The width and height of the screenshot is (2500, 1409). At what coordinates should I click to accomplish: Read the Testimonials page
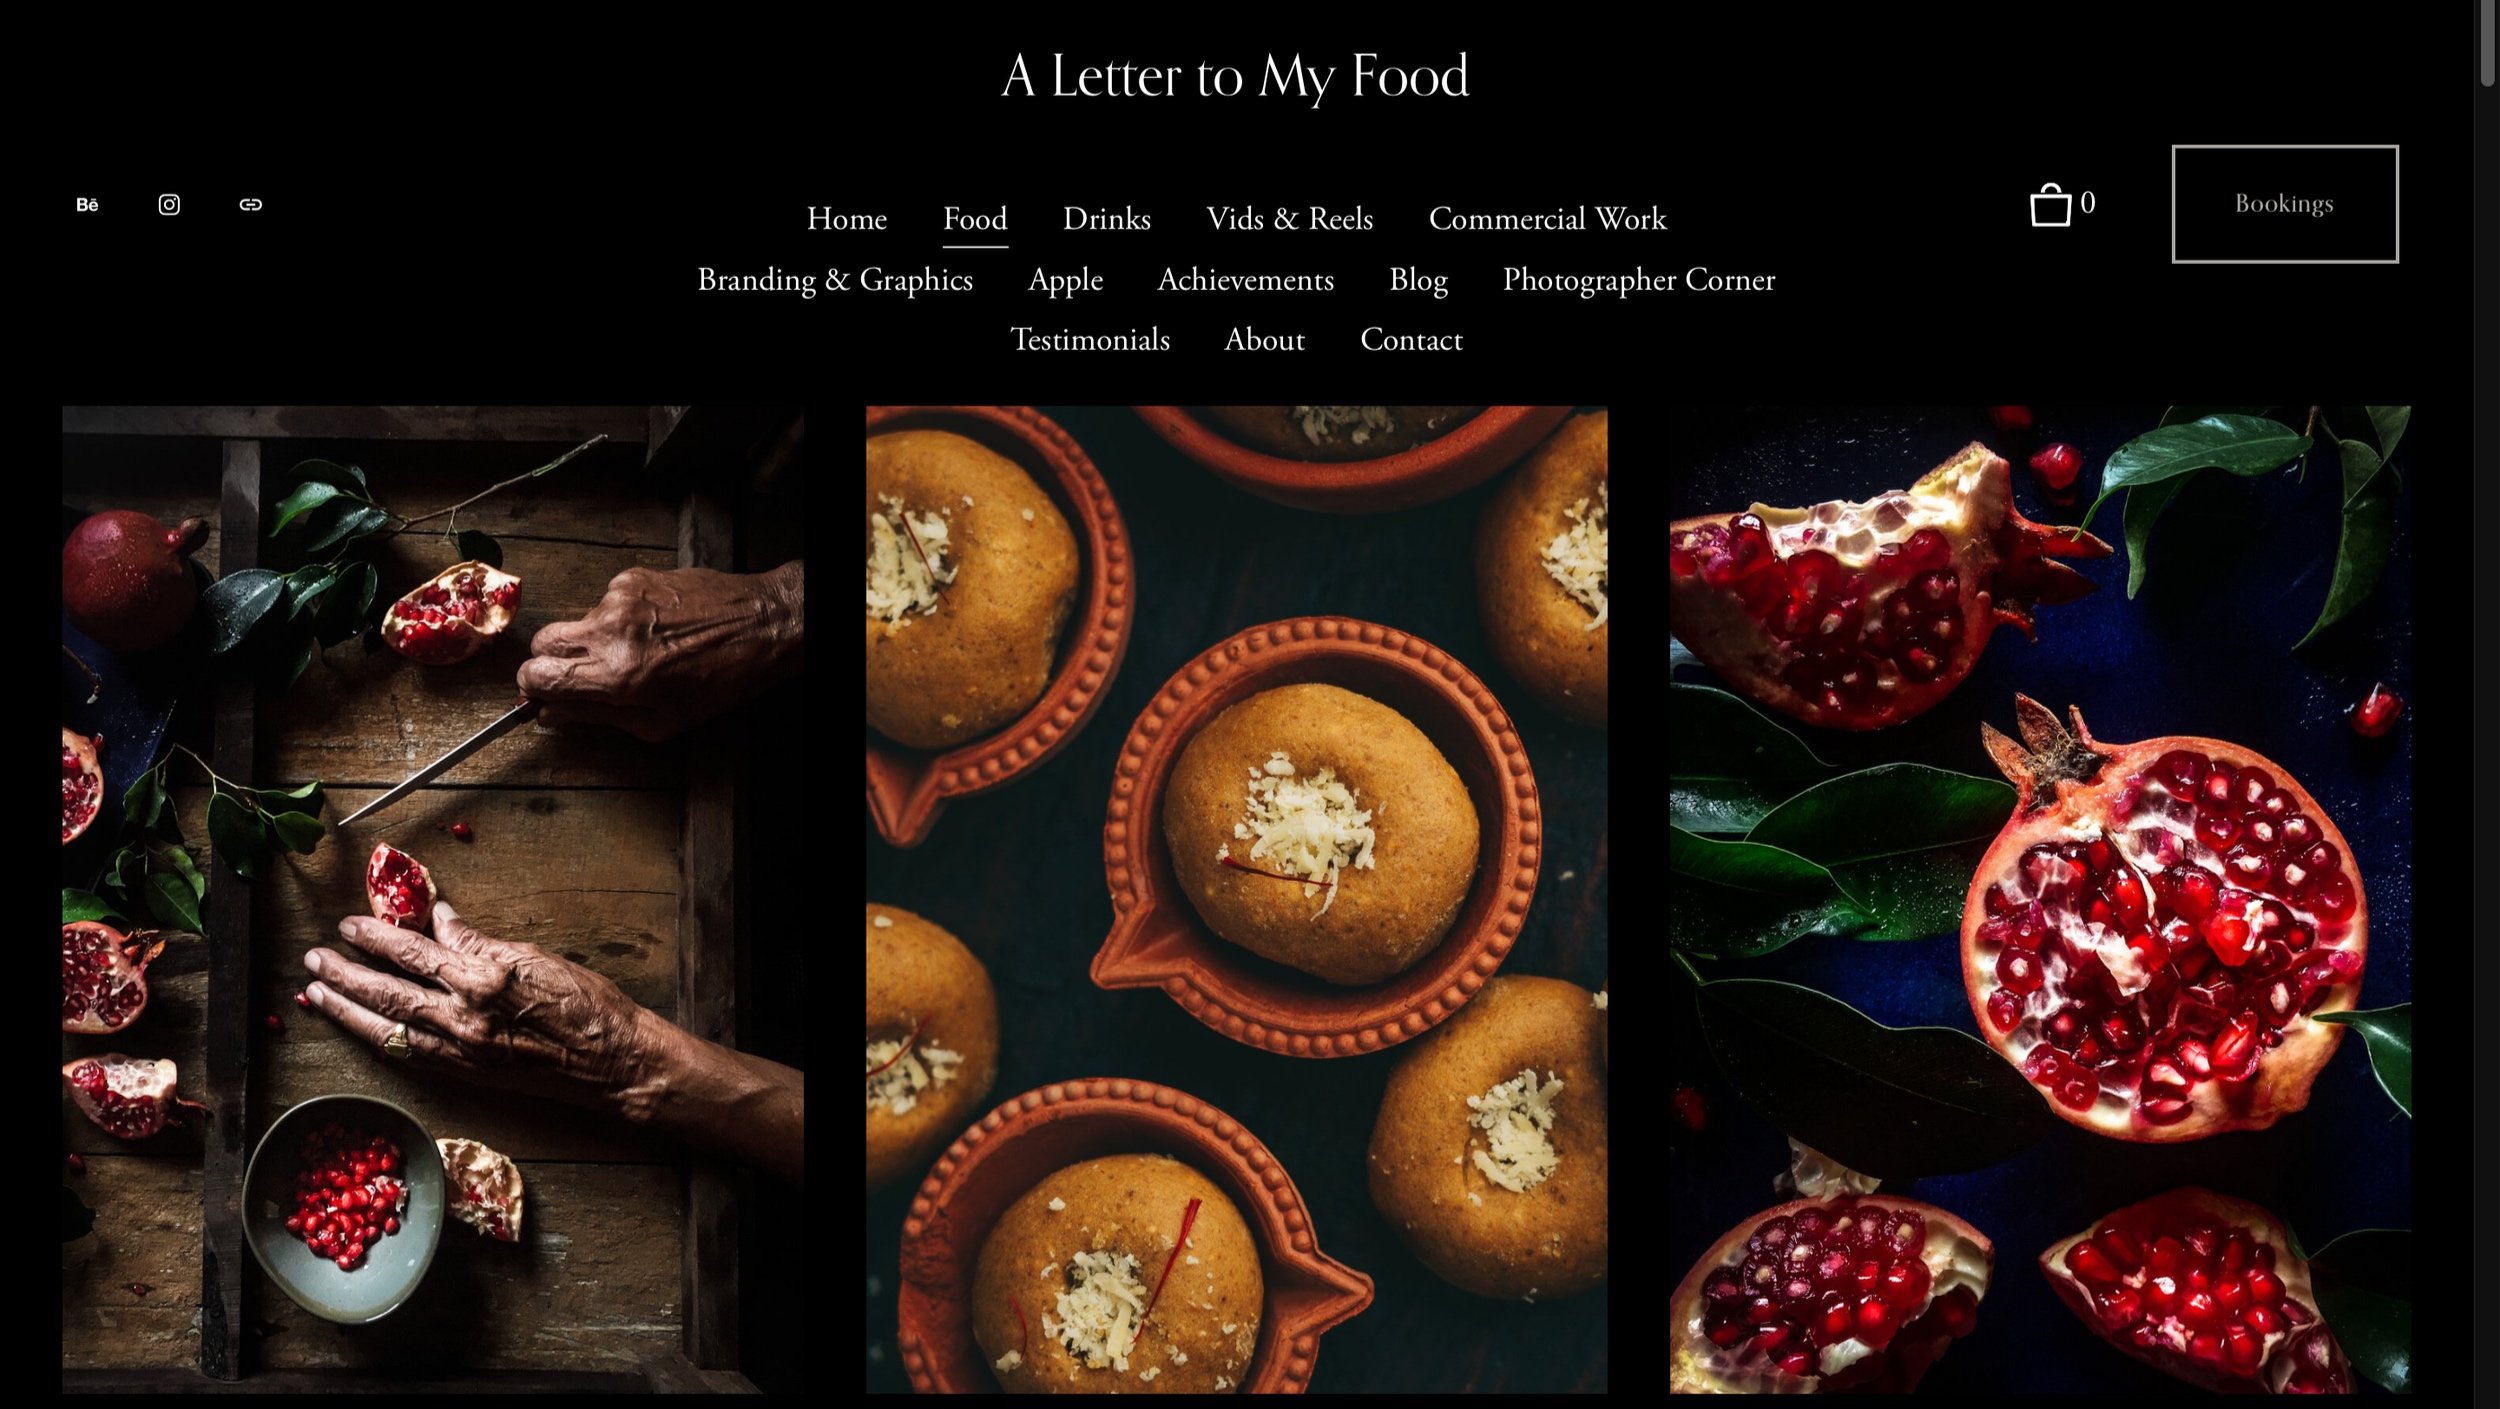click(1089, 340)
